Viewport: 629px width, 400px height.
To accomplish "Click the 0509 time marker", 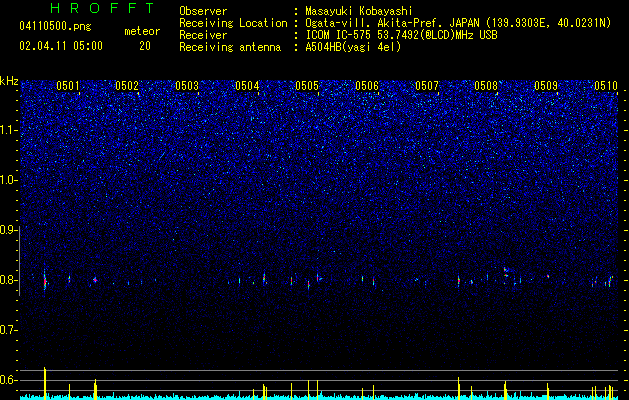I will 546,86.
